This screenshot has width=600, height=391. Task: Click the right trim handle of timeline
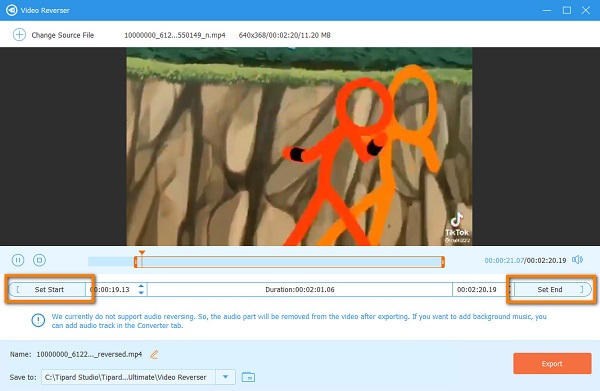pyautogui.click(x=443, y=262)
